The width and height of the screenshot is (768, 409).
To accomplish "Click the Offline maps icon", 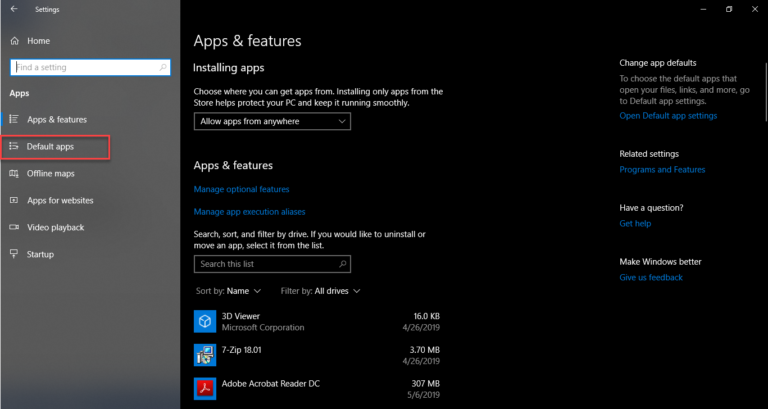I will pyautogui.click(x=13, y=173).
